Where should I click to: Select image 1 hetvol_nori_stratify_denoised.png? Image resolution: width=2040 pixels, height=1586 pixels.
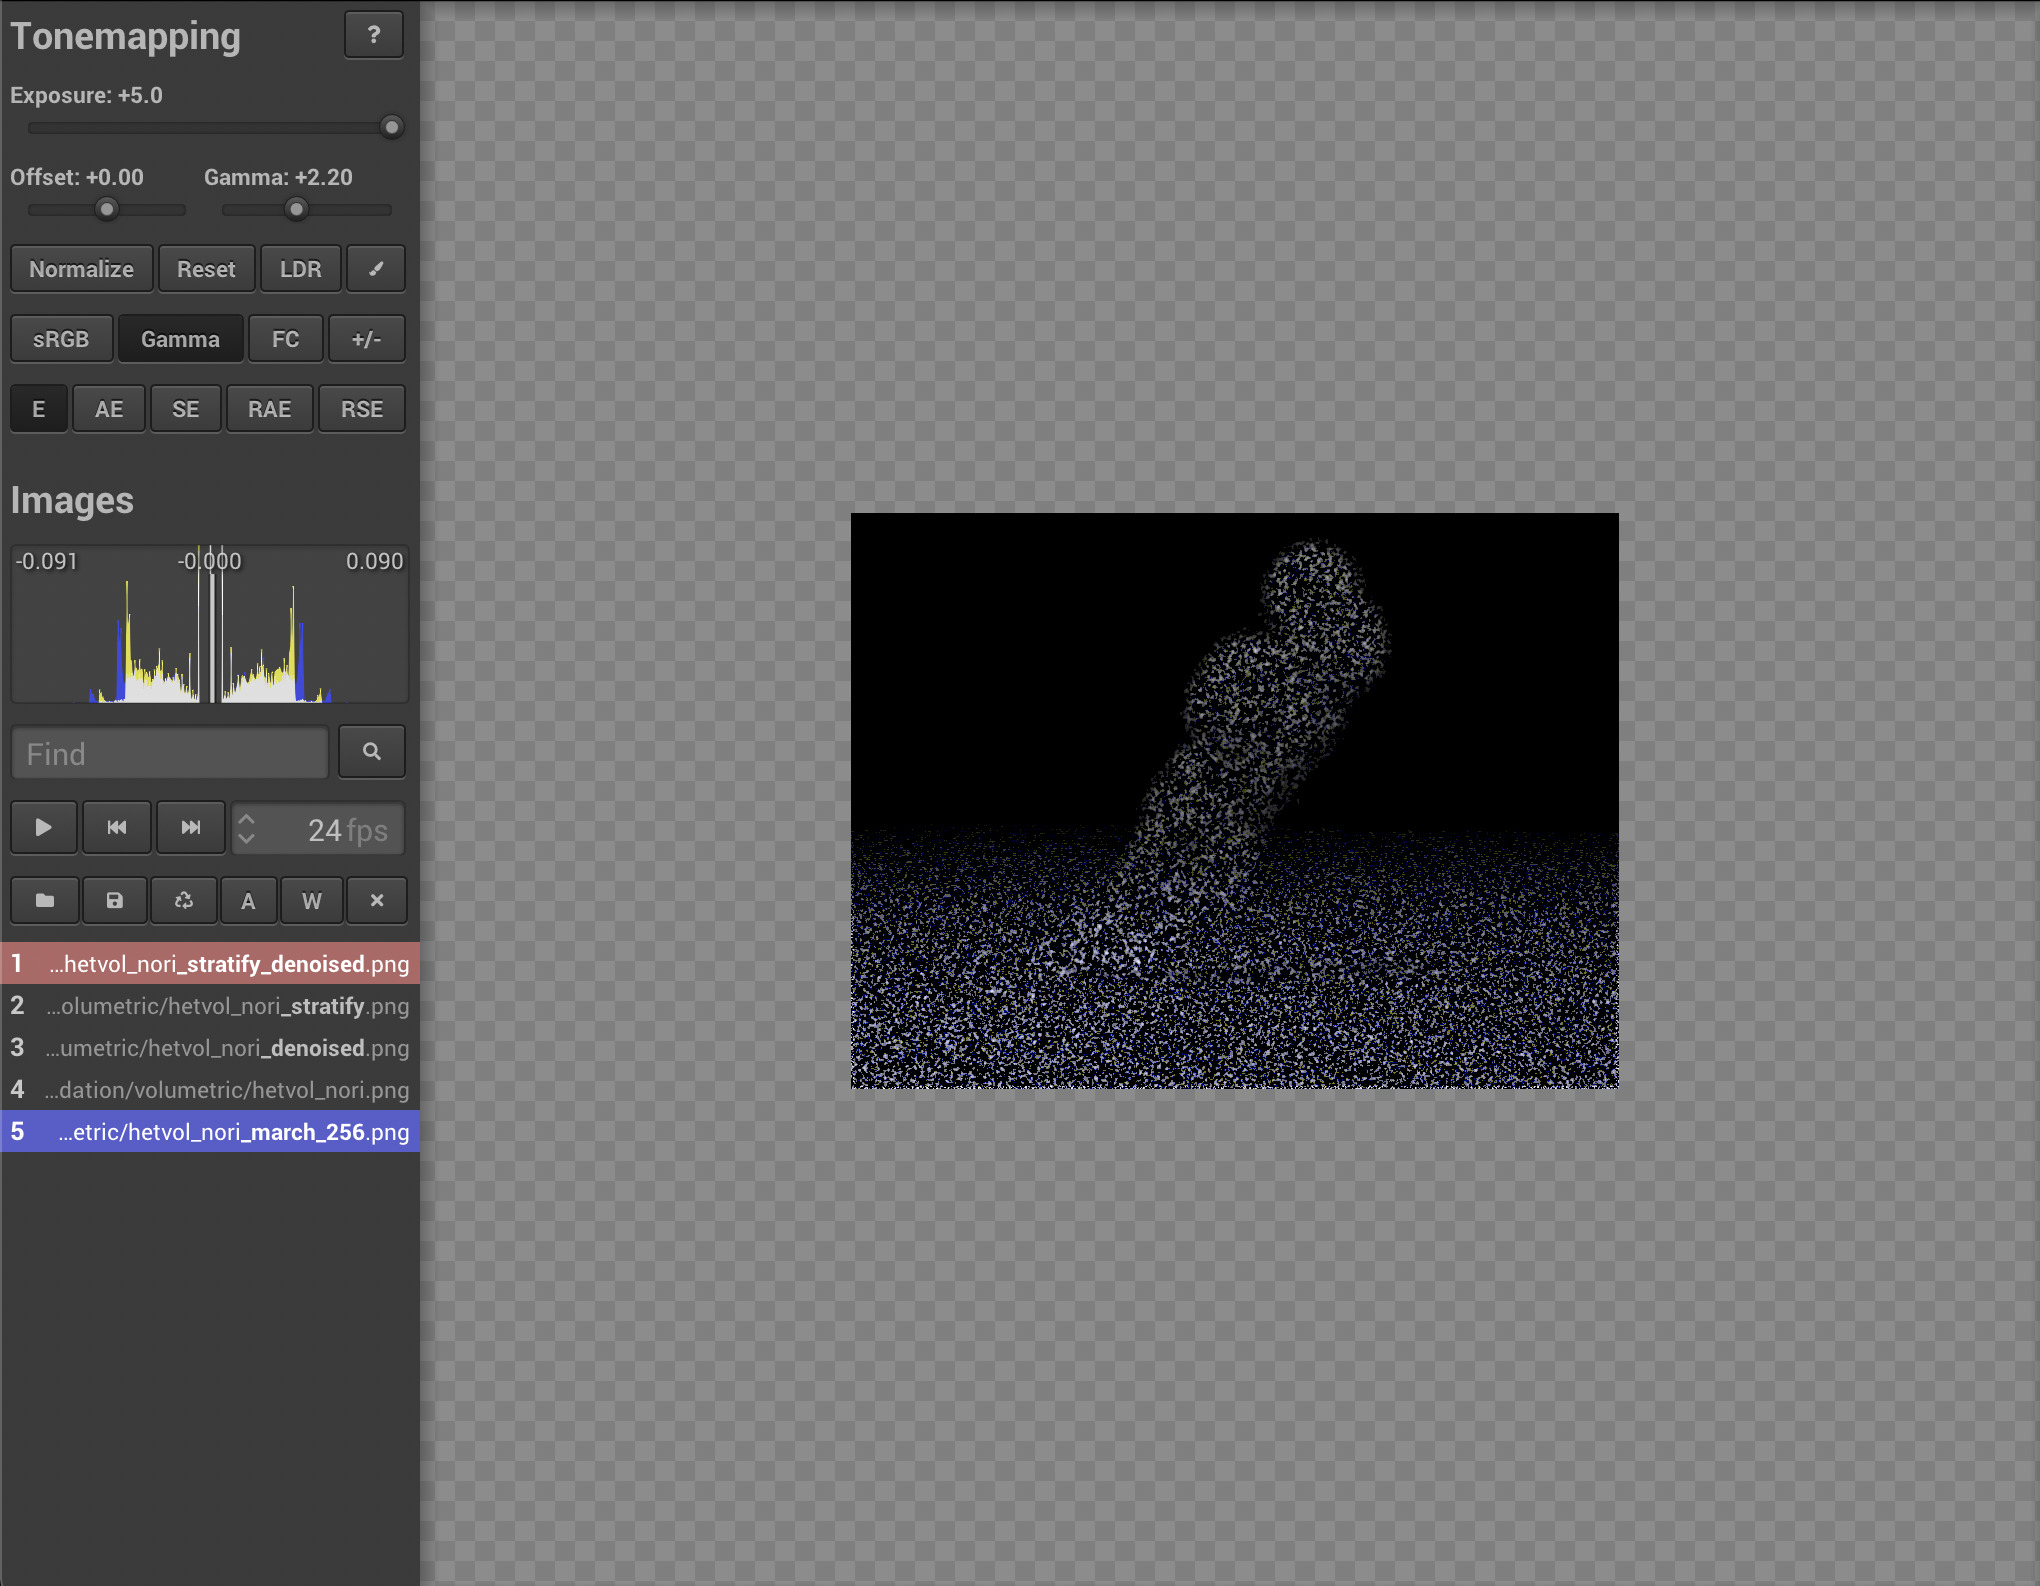click(x=210, y=963)
